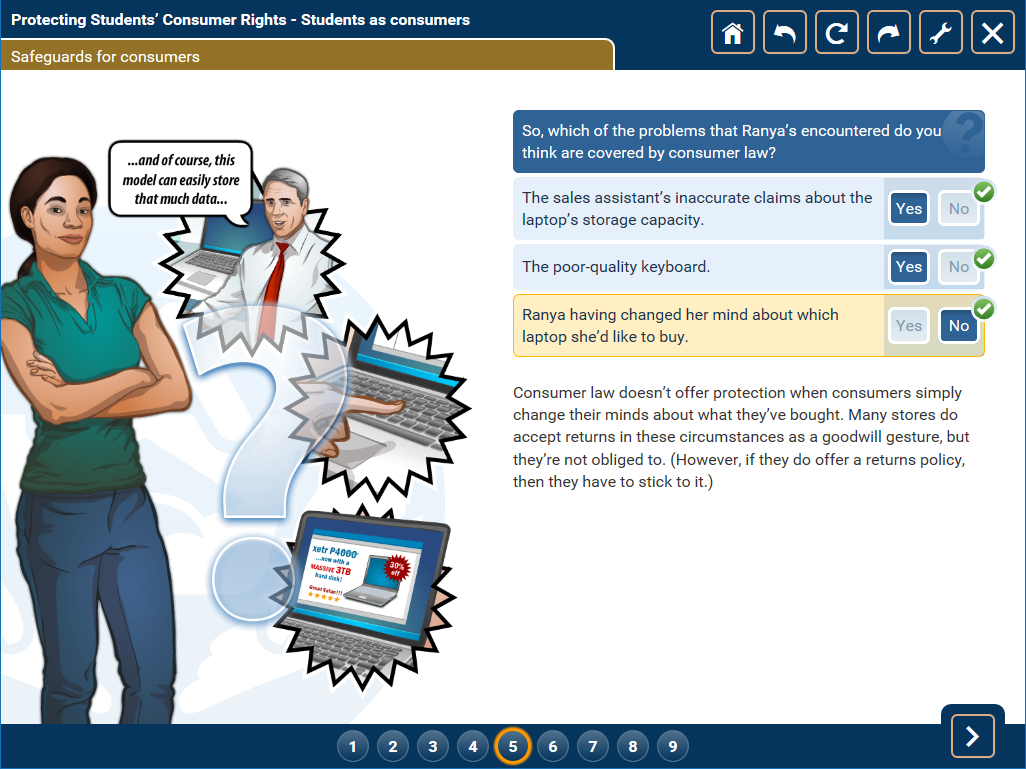
Task: Click the Home icon button
Action: coord(732,33)
